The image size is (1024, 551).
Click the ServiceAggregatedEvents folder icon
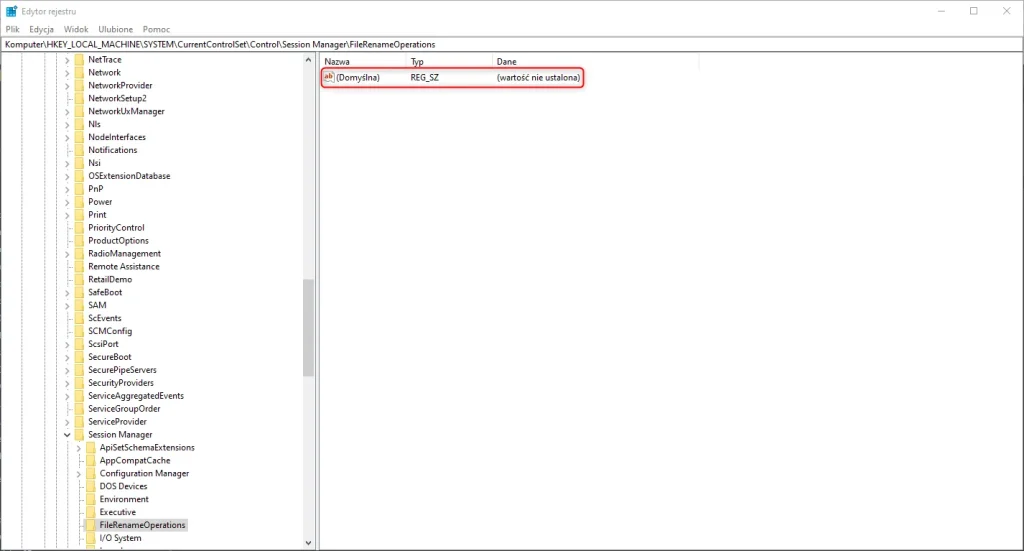(79, 396)
